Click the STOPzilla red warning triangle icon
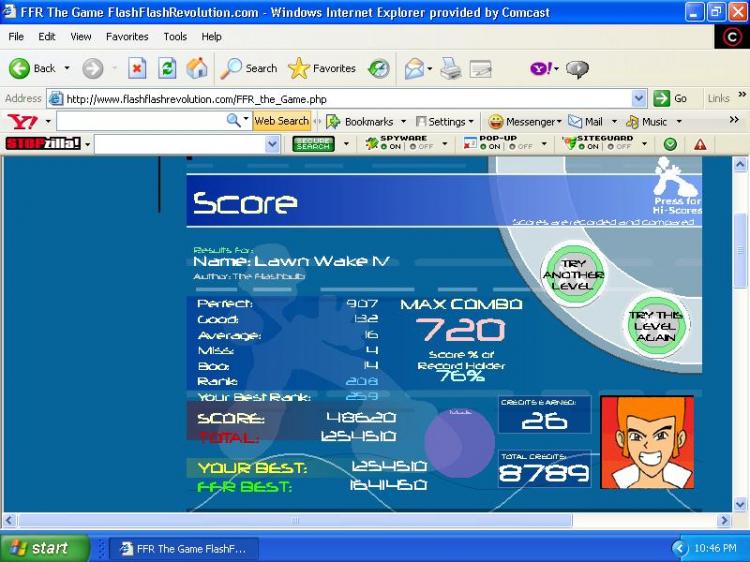The image size is (750, 562). 700,144
